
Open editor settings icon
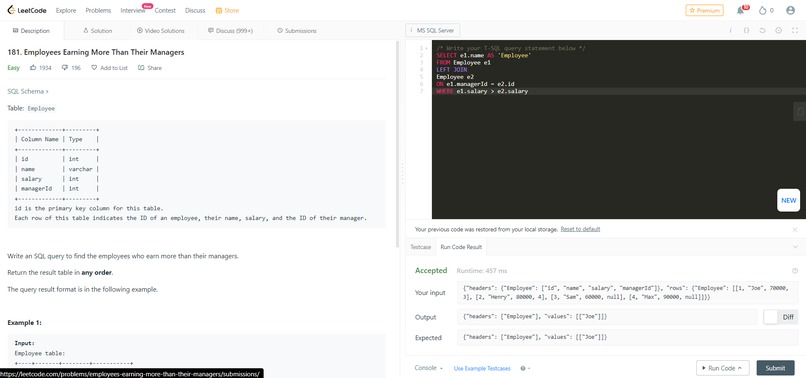tap(778, 30)
